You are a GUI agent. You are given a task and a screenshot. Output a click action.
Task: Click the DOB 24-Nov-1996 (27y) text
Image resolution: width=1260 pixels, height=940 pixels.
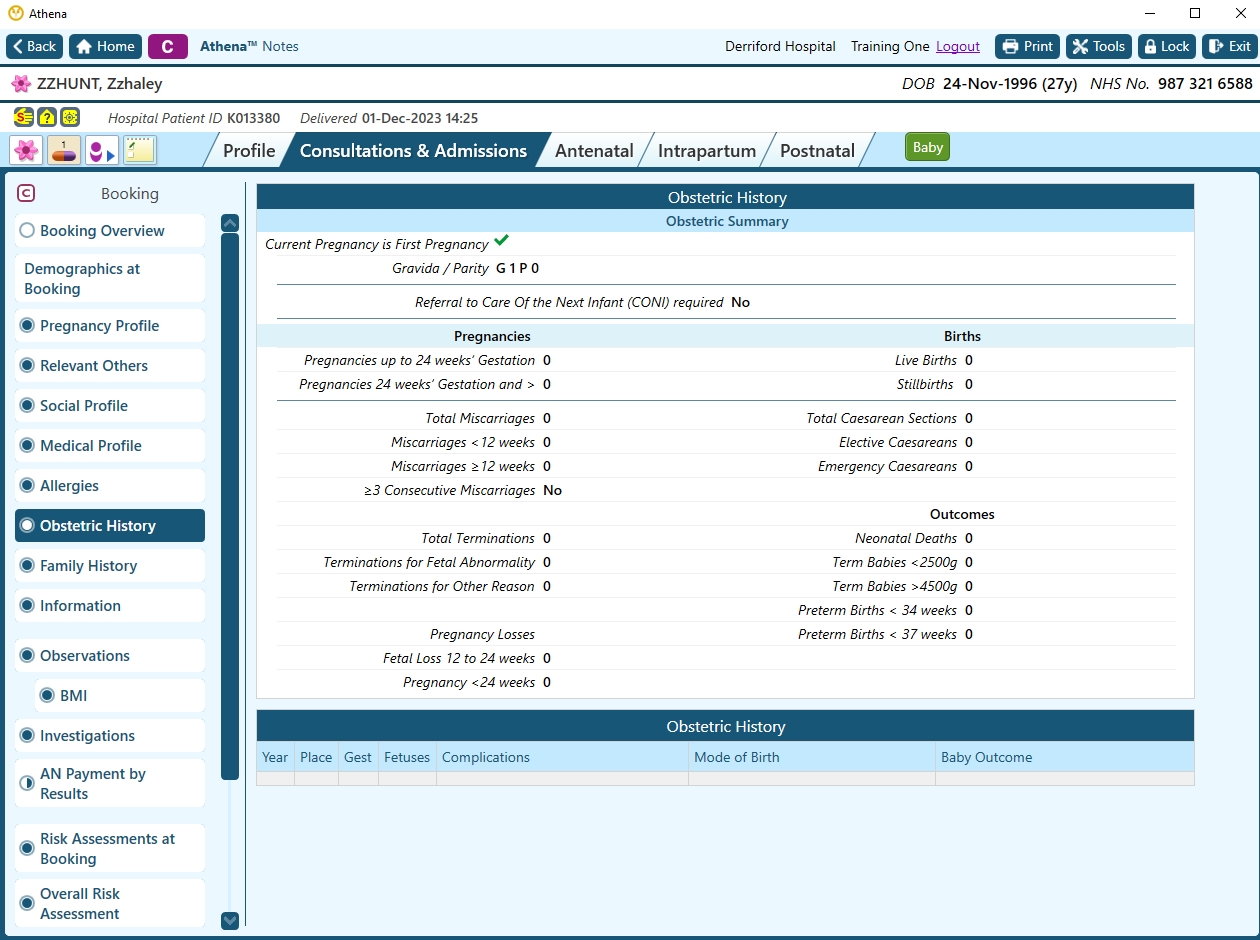pos(990,84)
